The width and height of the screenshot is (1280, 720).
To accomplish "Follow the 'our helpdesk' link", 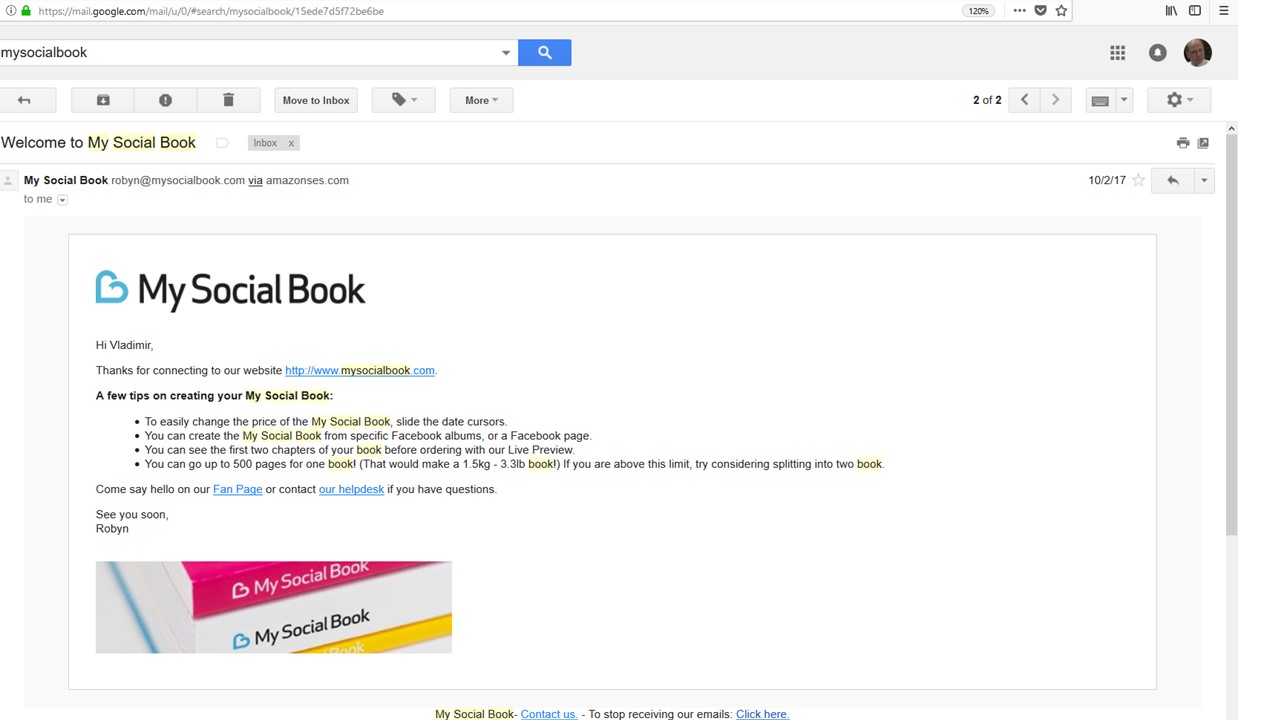I will [x=351, y=489].
